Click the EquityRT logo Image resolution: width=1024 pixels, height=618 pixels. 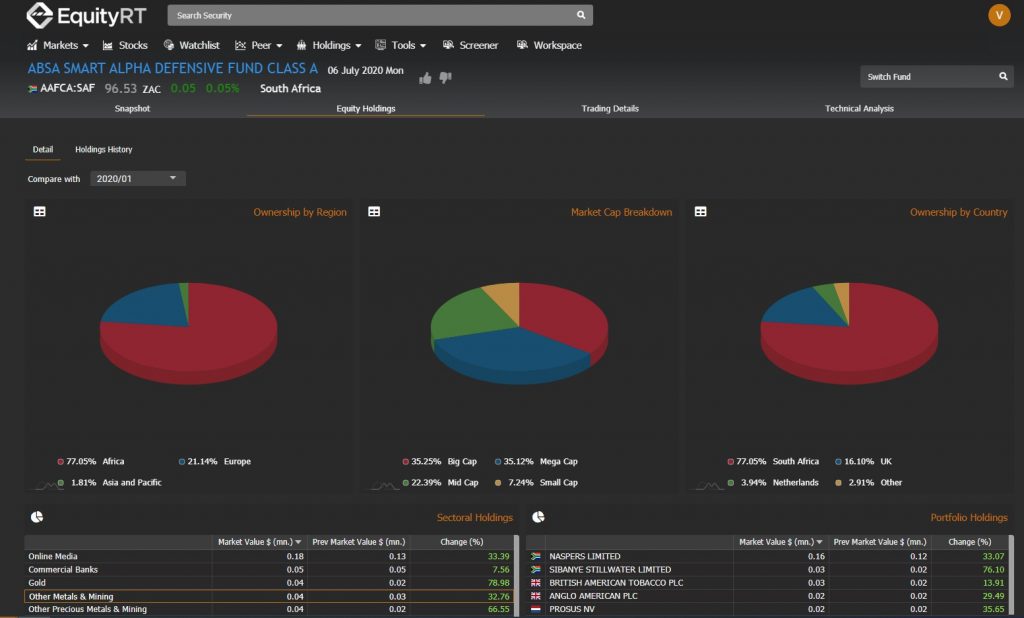tap(86, 16)
